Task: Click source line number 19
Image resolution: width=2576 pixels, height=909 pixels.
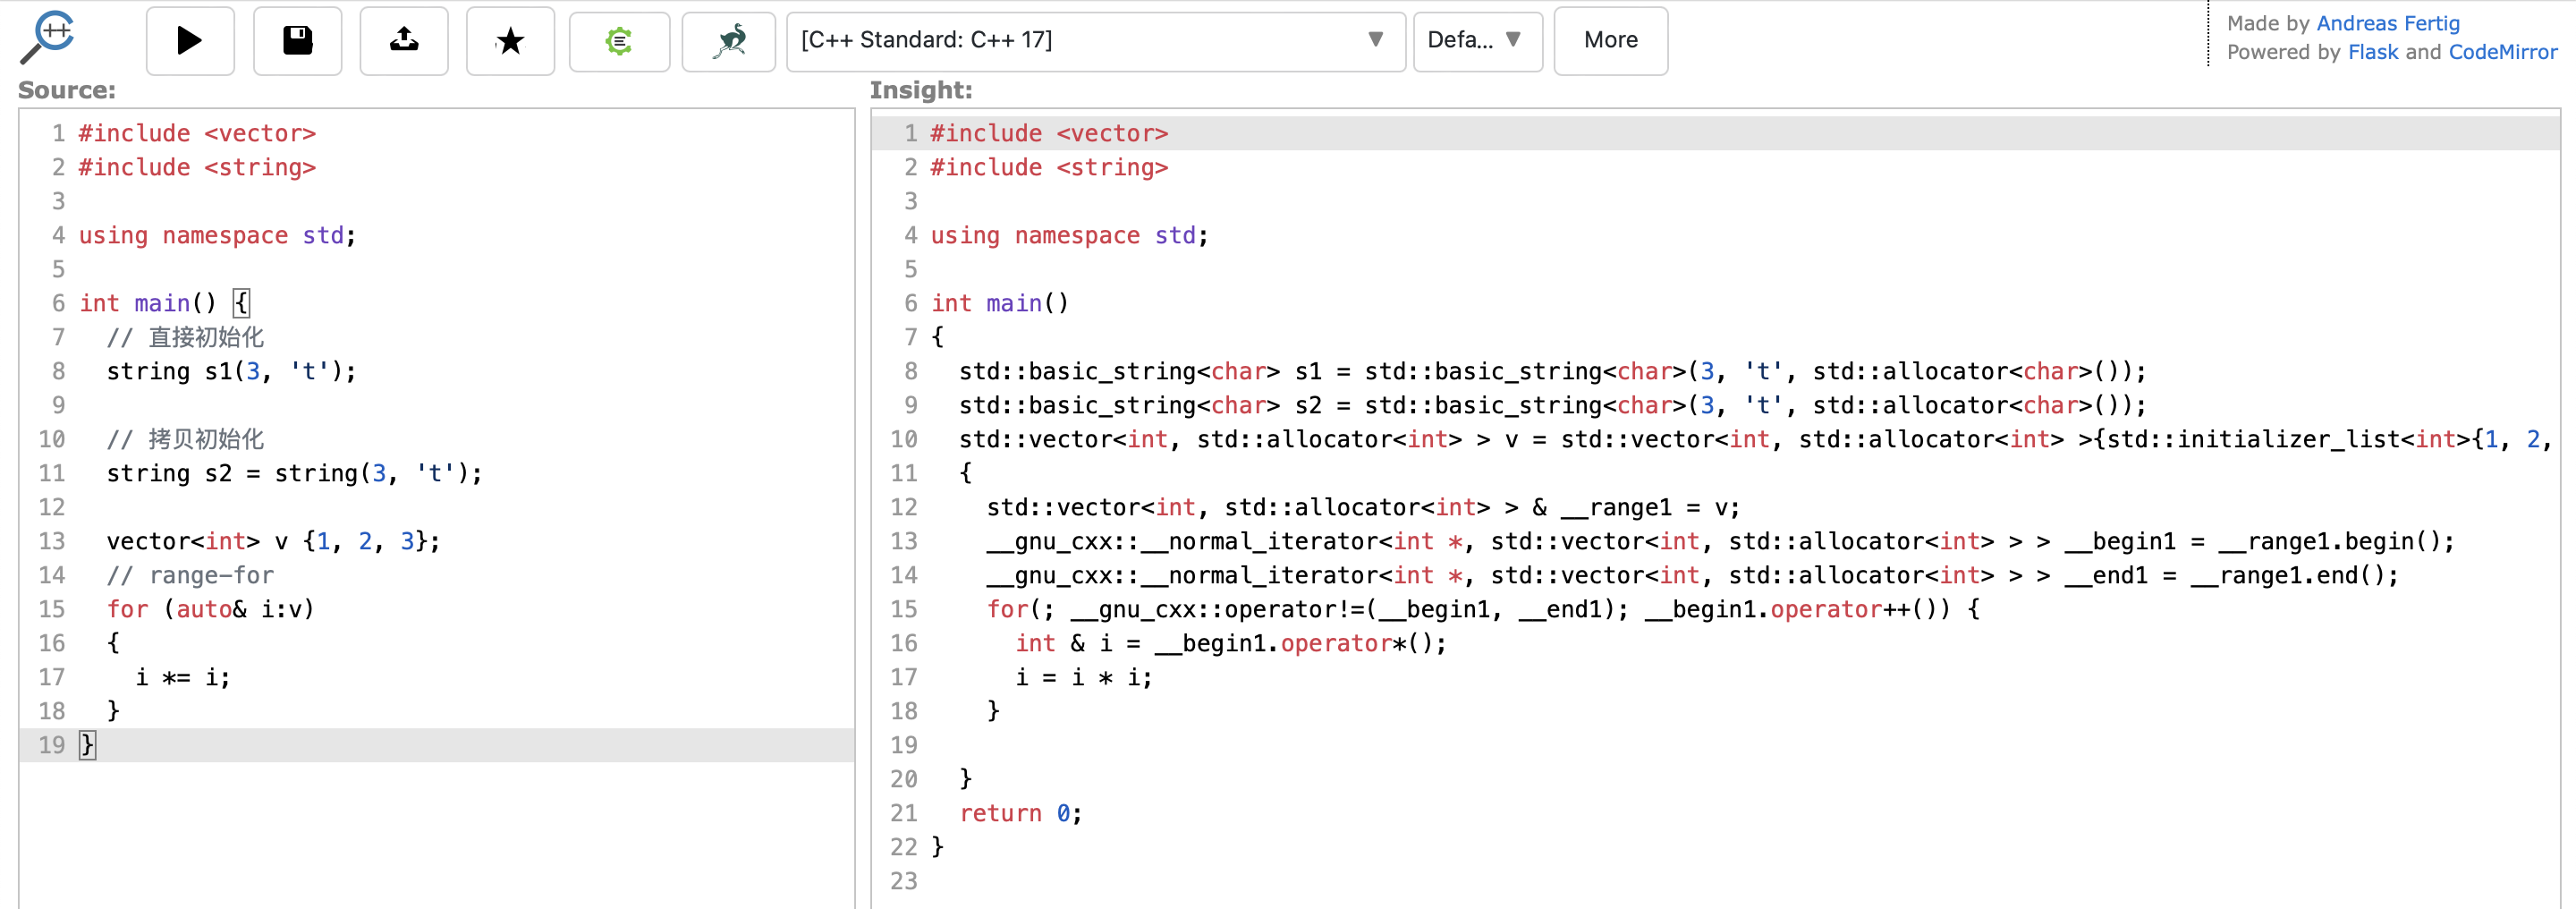Action: pyautogui.click(x=51, y=745)
